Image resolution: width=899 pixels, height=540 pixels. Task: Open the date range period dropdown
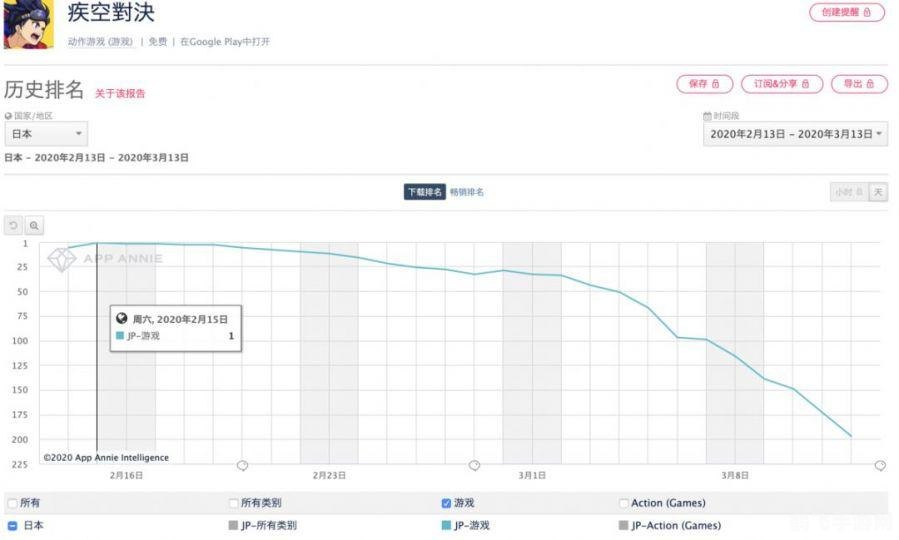tap(795, 134)
